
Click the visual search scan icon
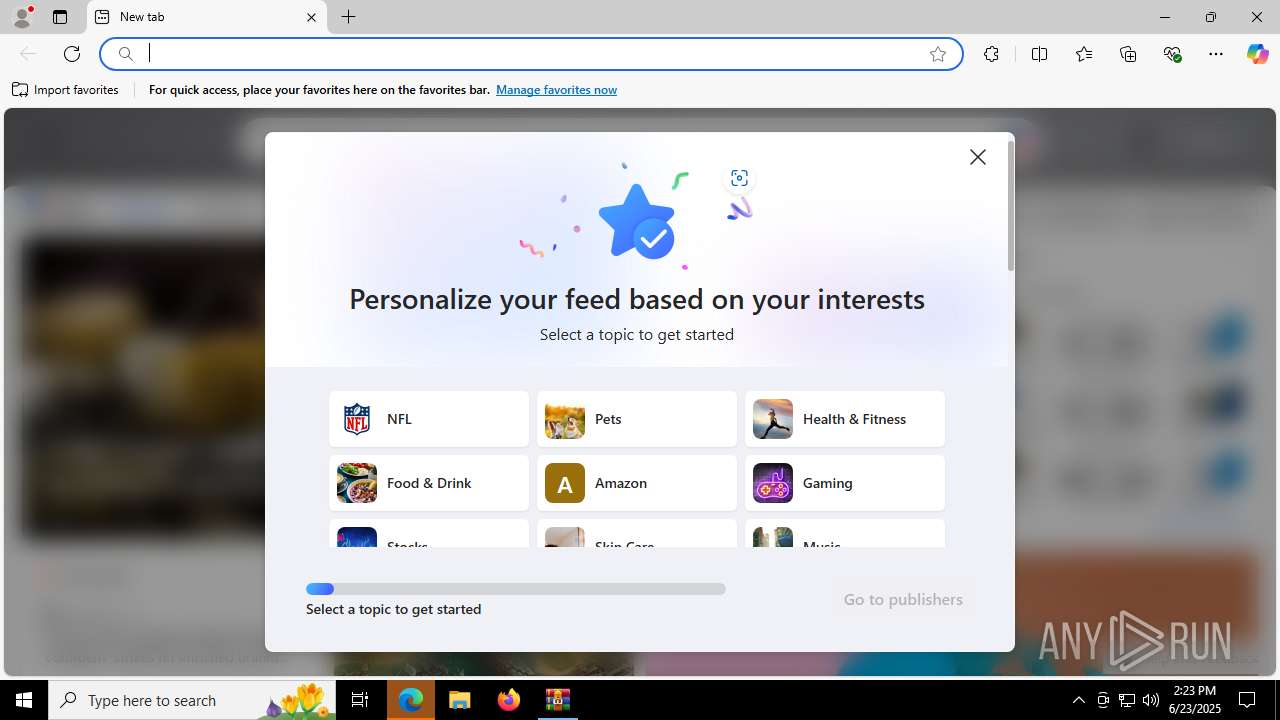(x=739, y=178)
